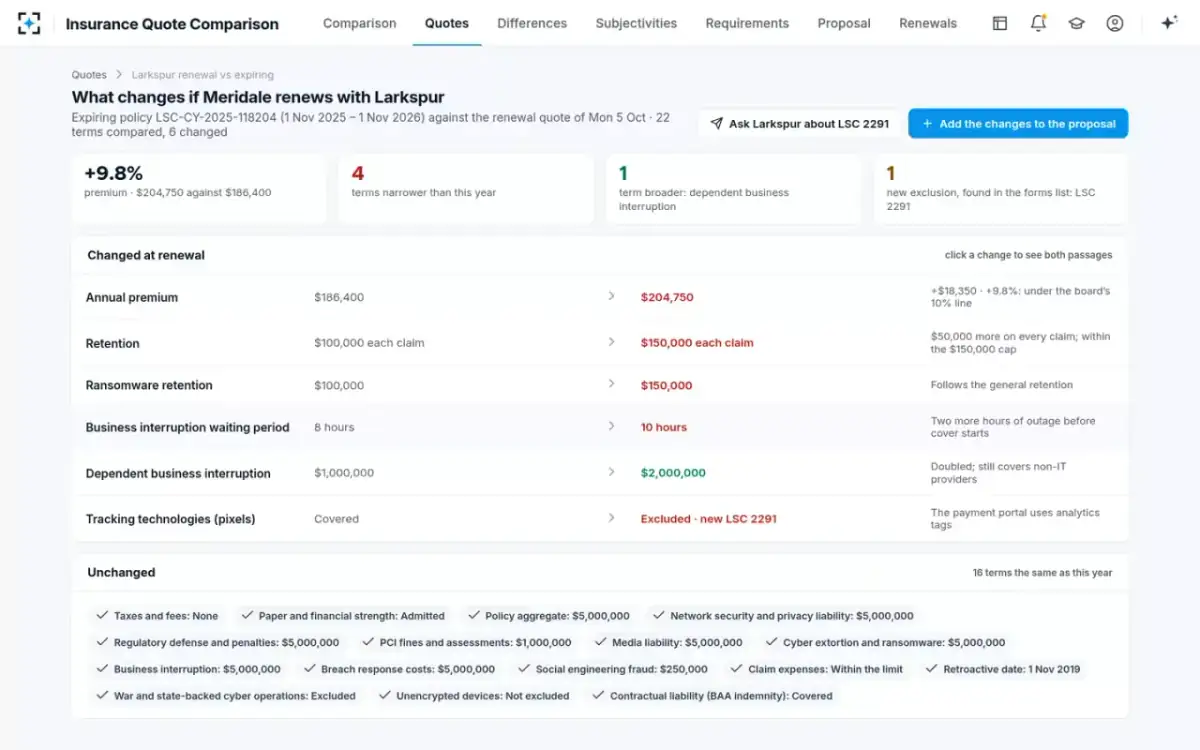Screen dimensions: 1200x750
Task: Expand the Dependent business interruption row chevron
Action: [611, 472]
